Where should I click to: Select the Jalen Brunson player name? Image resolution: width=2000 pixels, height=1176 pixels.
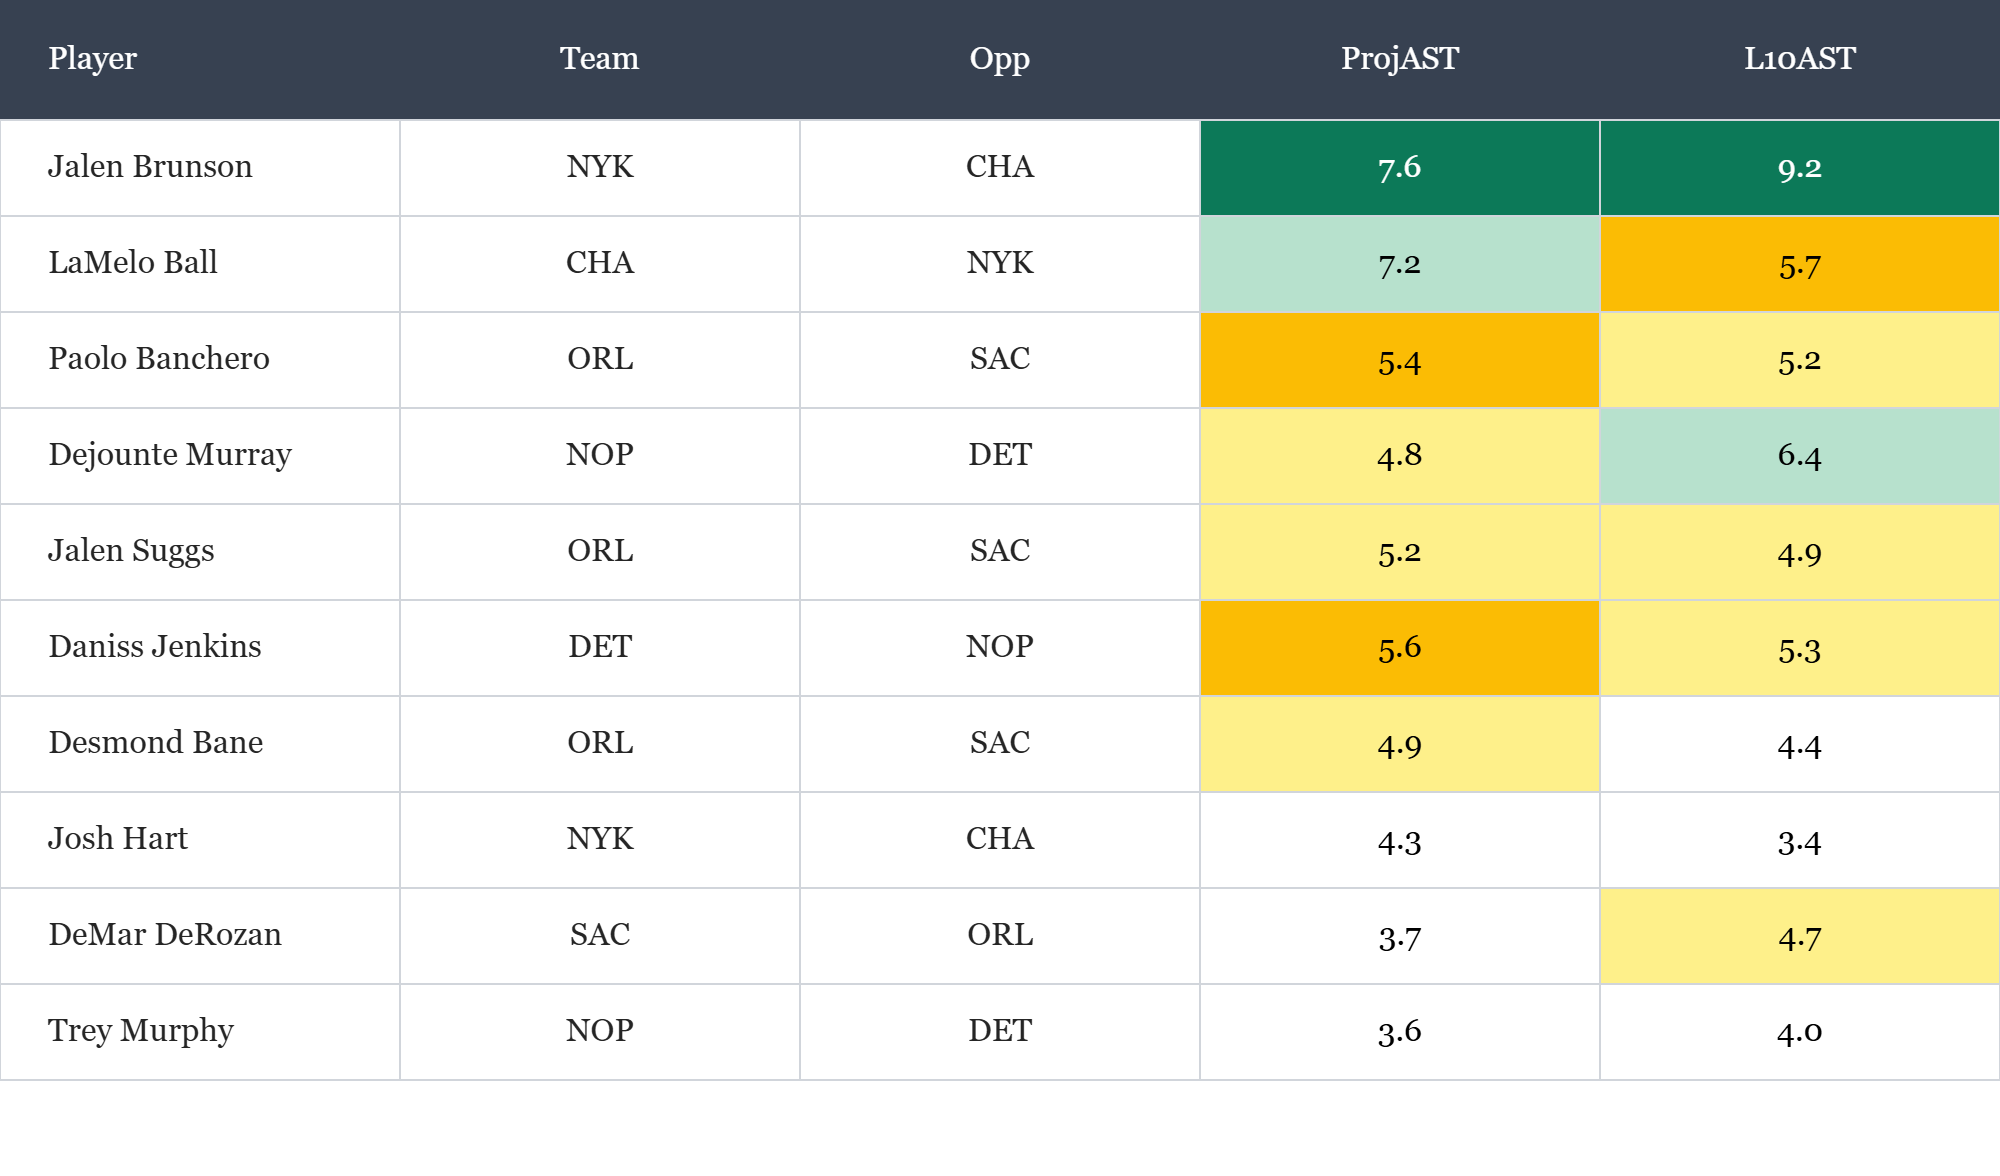(150, 167)
